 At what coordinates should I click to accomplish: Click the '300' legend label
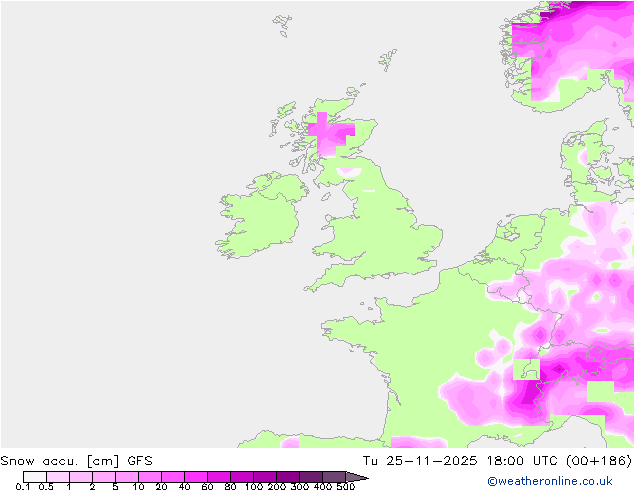[x=300, y=486]
